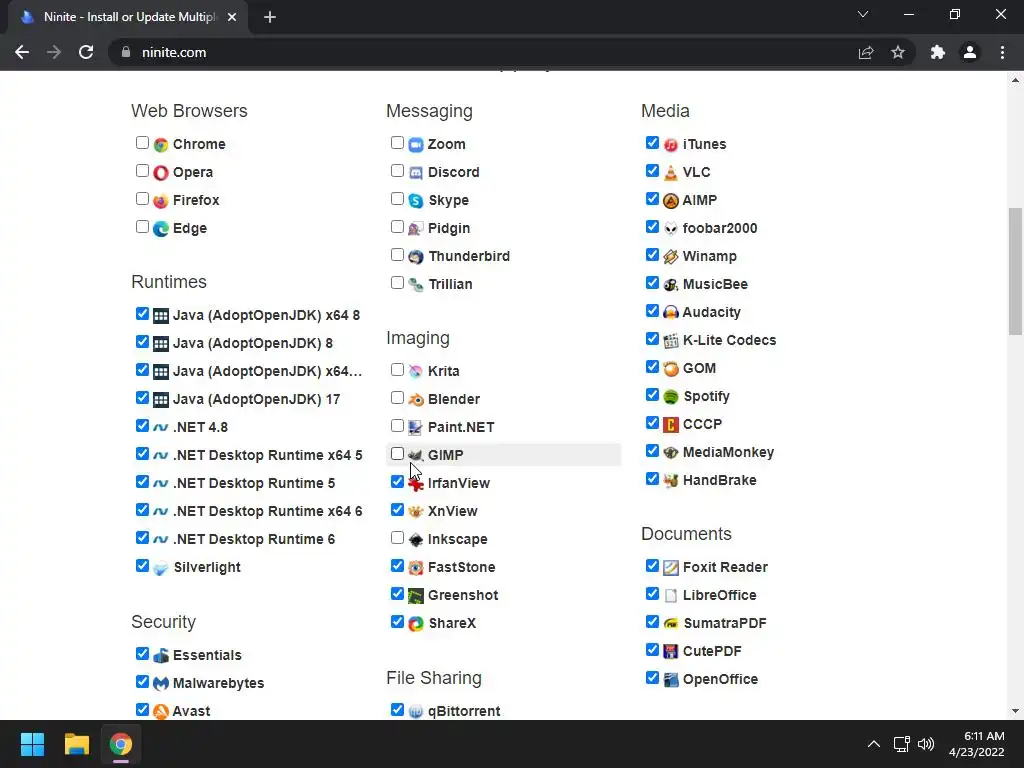Enable the GIMP checkbox

pos(397,454)
